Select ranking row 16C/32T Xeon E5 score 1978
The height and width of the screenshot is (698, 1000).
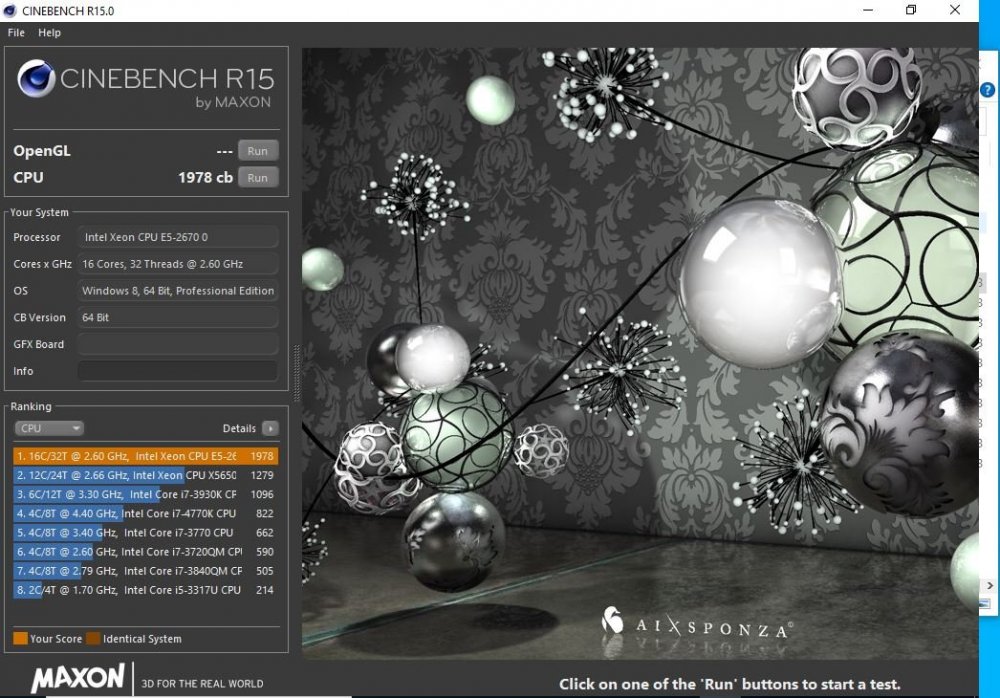coord(145,456)
